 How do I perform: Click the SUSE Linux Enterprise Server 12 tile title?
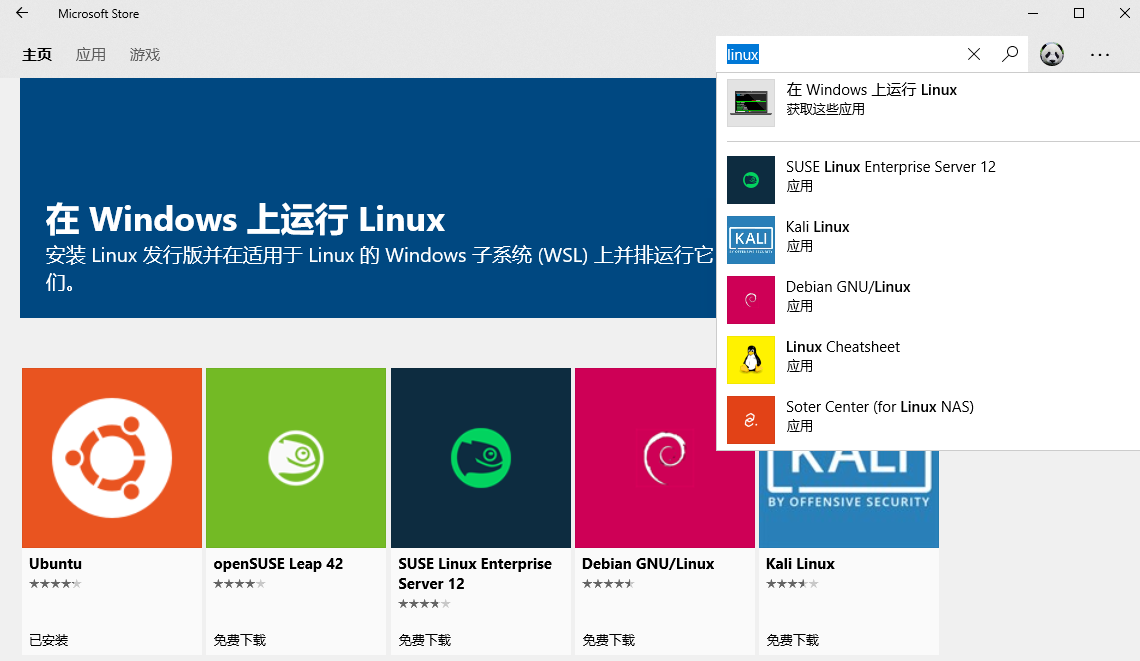point(475,573)
